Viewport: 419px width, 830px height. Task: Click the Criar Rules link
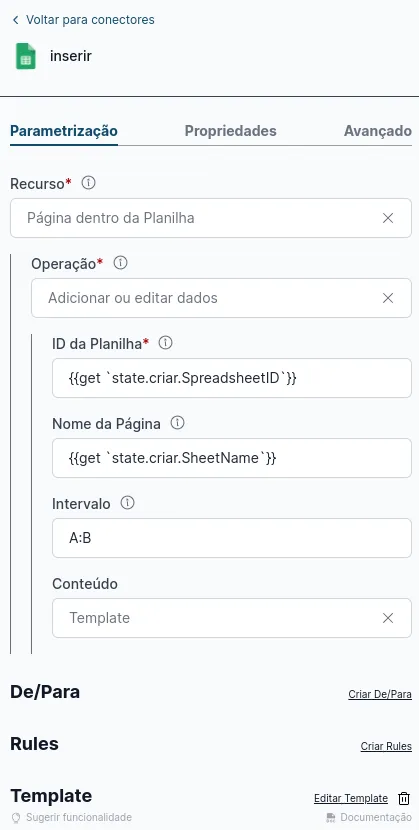point(386,746)
